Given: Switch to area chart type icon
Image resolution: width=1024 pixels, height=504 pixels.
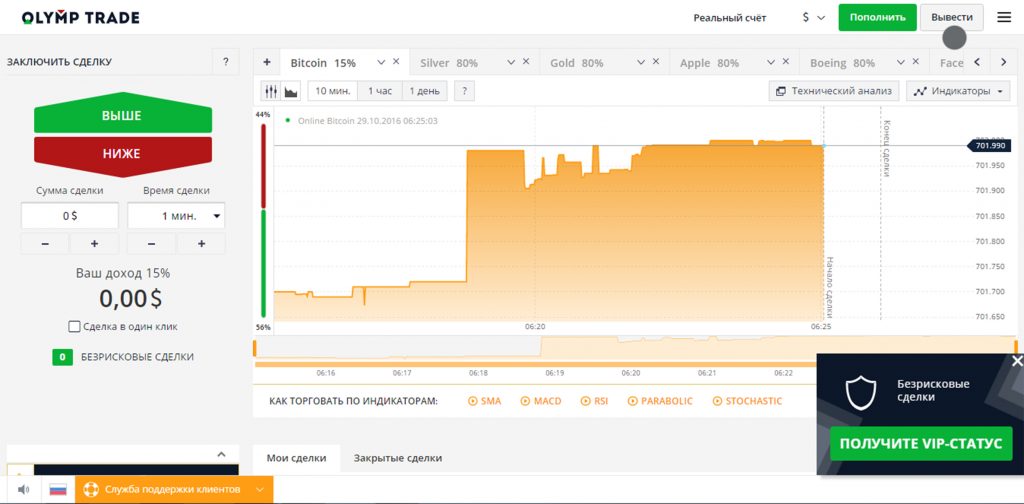Looking at the screenshot, I should point(291,91).
